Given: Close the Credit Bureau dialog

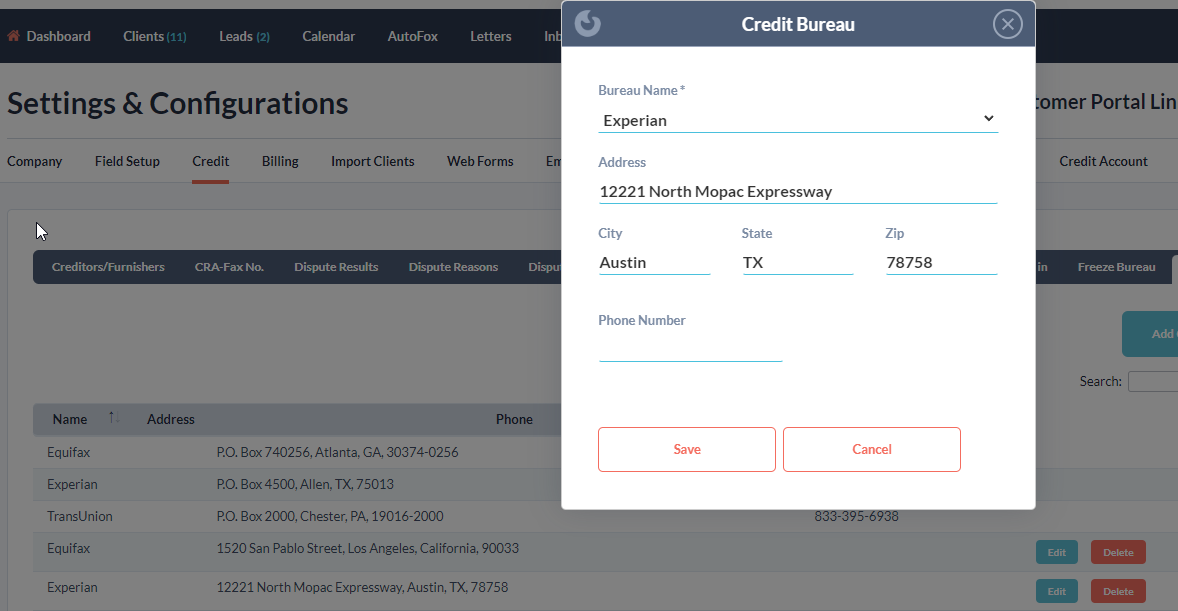Looking at the screenshot, I should (x=1007, y=24).
